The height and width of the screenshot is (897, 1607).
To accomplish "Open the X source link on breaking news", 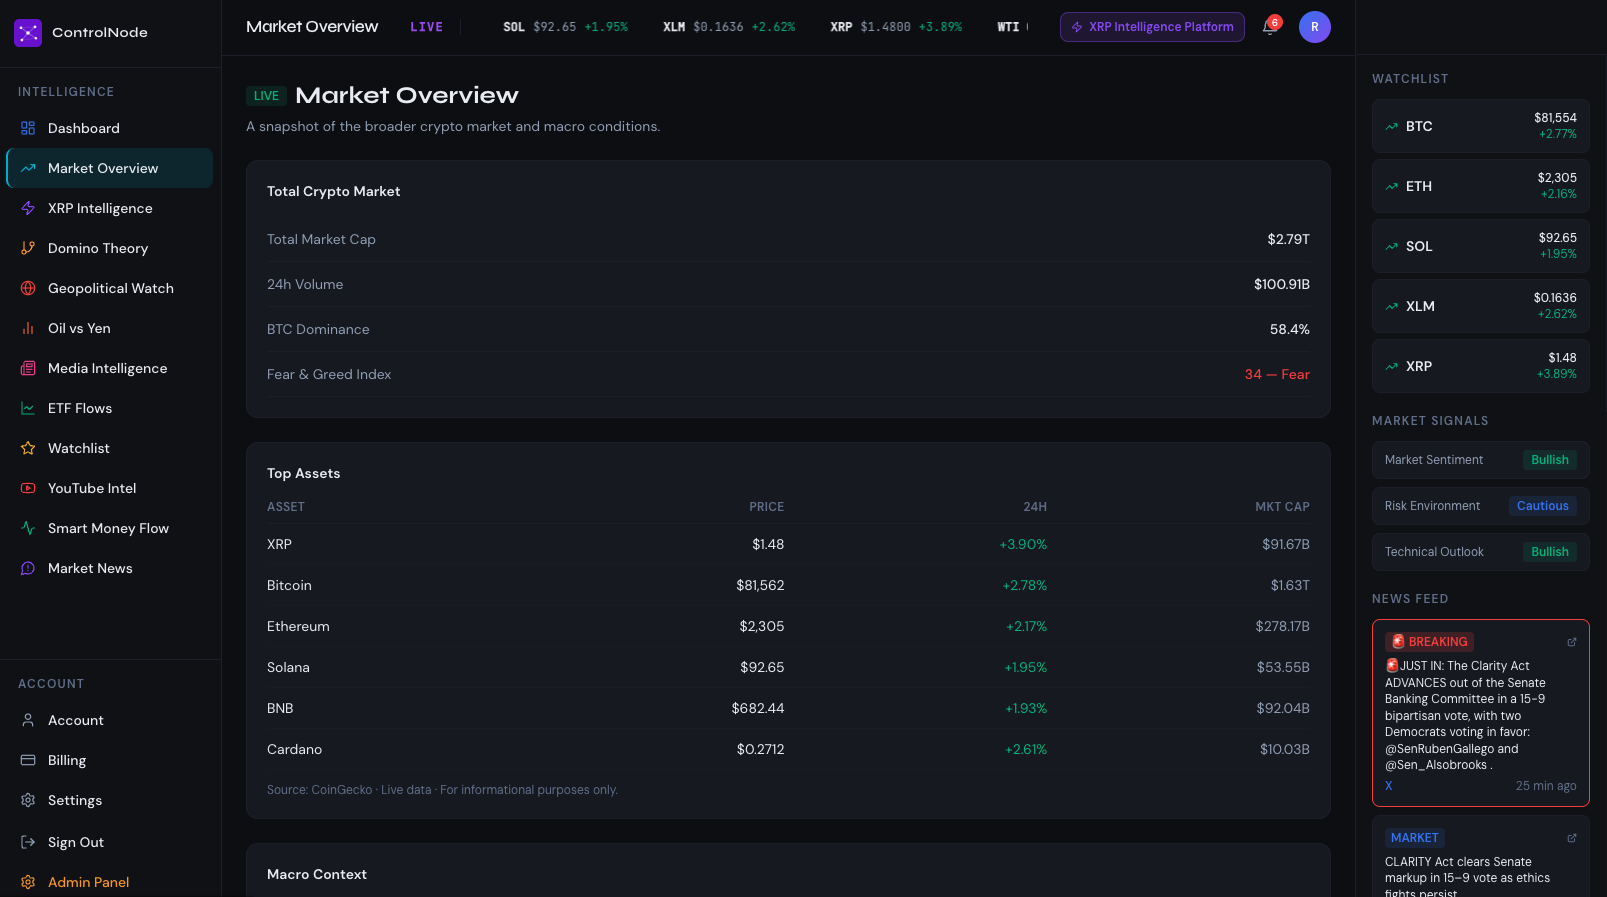I will tap(1388, 786).
